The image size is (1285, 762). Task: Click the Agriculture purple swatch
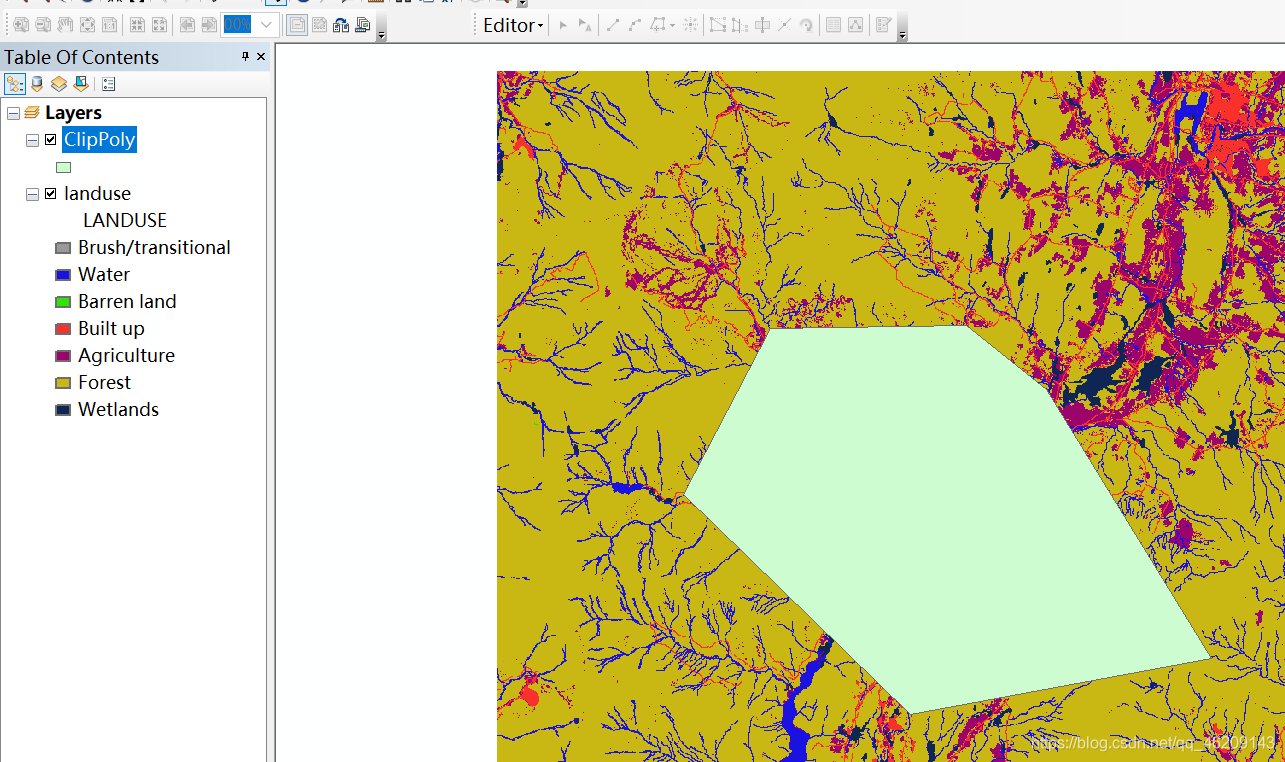pyautogui.click(x=63, y=356)
